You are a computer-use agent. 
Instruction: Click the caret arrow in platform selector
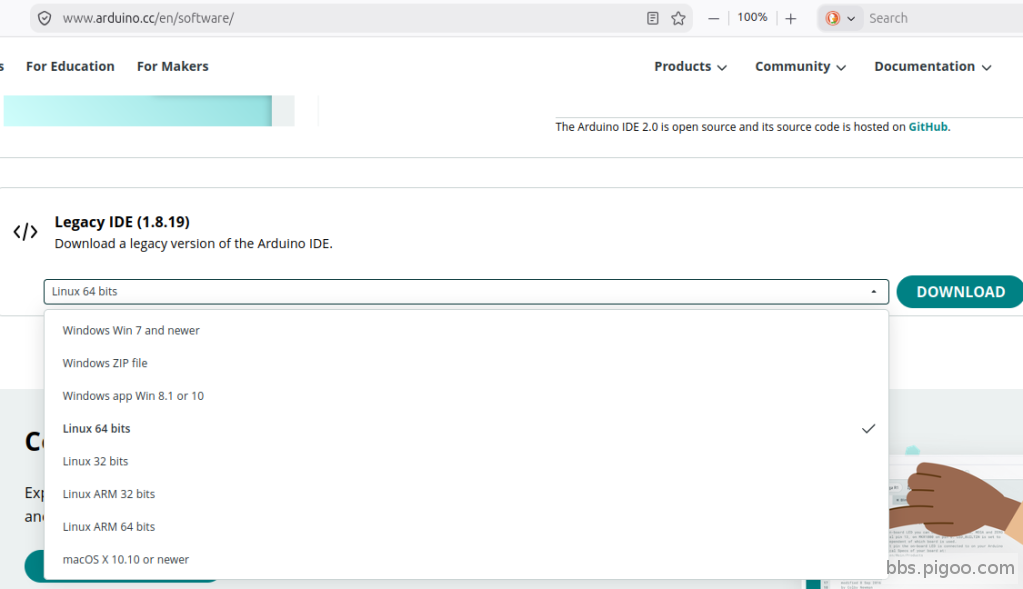coord(874,292)
